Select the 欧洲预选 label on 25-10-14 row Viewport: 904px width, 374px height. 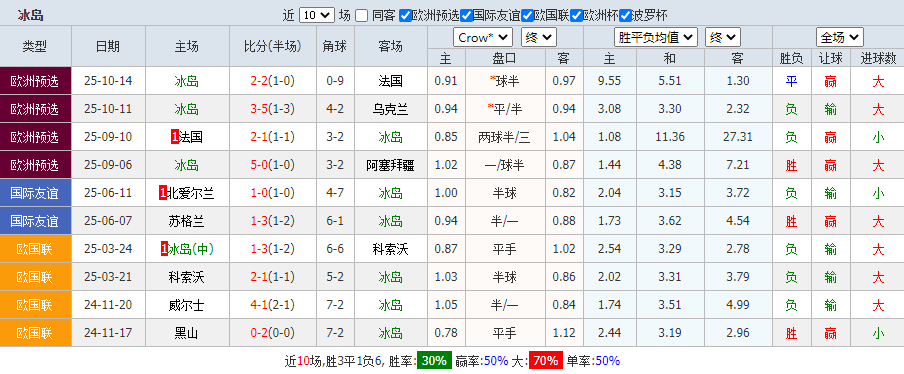coord(35,81)
